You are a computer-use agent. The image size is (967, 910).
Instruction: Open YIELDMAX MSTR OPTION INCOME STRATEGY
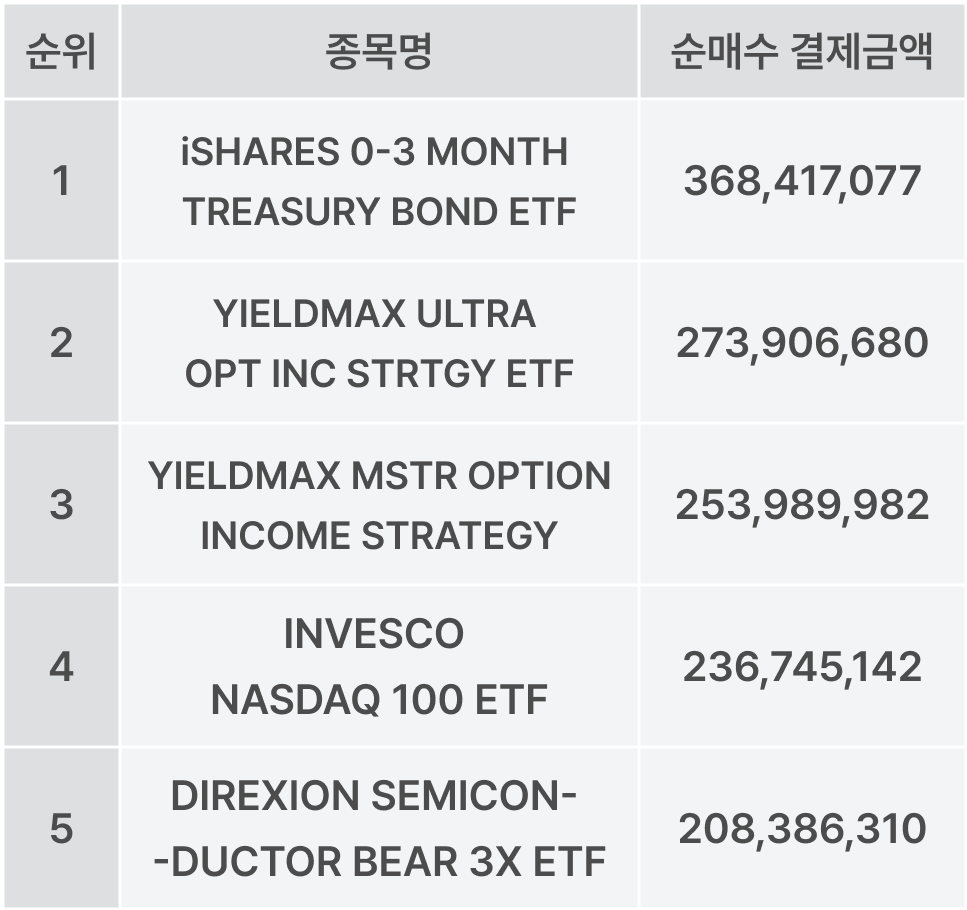pyautogui.click(x=378, y=505)
